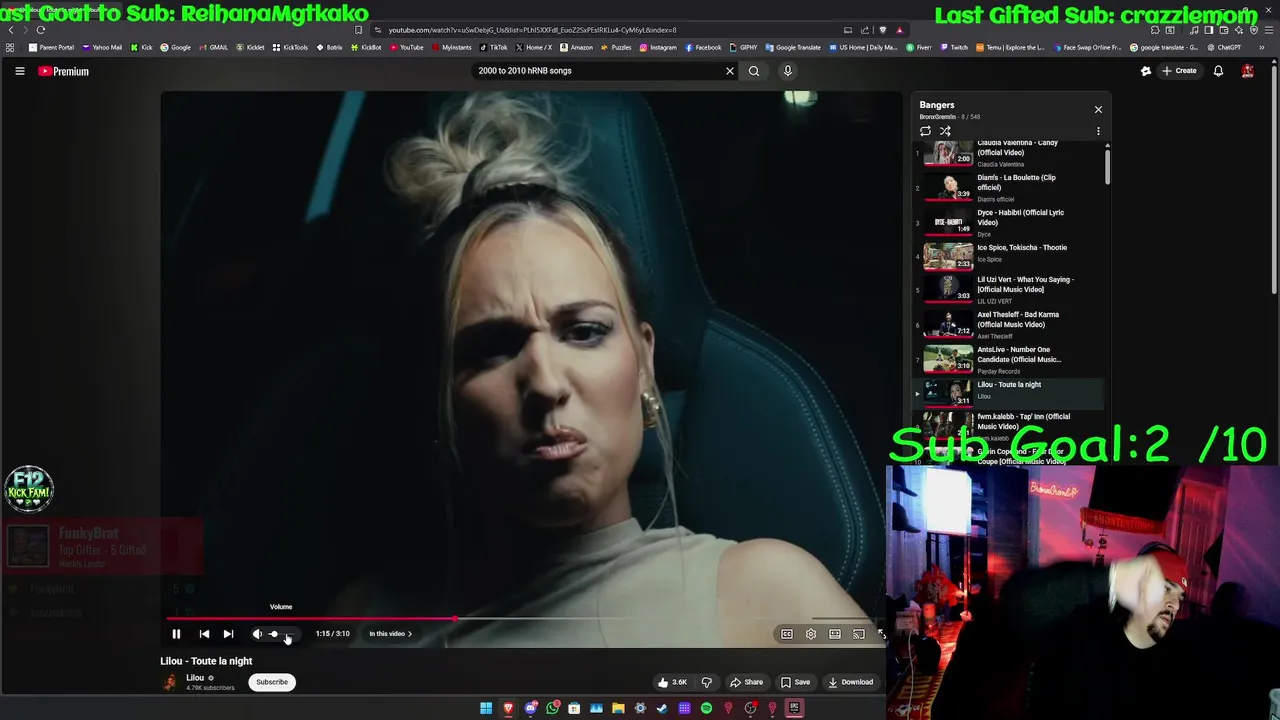Image resolution: width=1280 pixels, height=720 pixels.
Task: Open Lilou channel avatar
Action: [x=170, y=682]
